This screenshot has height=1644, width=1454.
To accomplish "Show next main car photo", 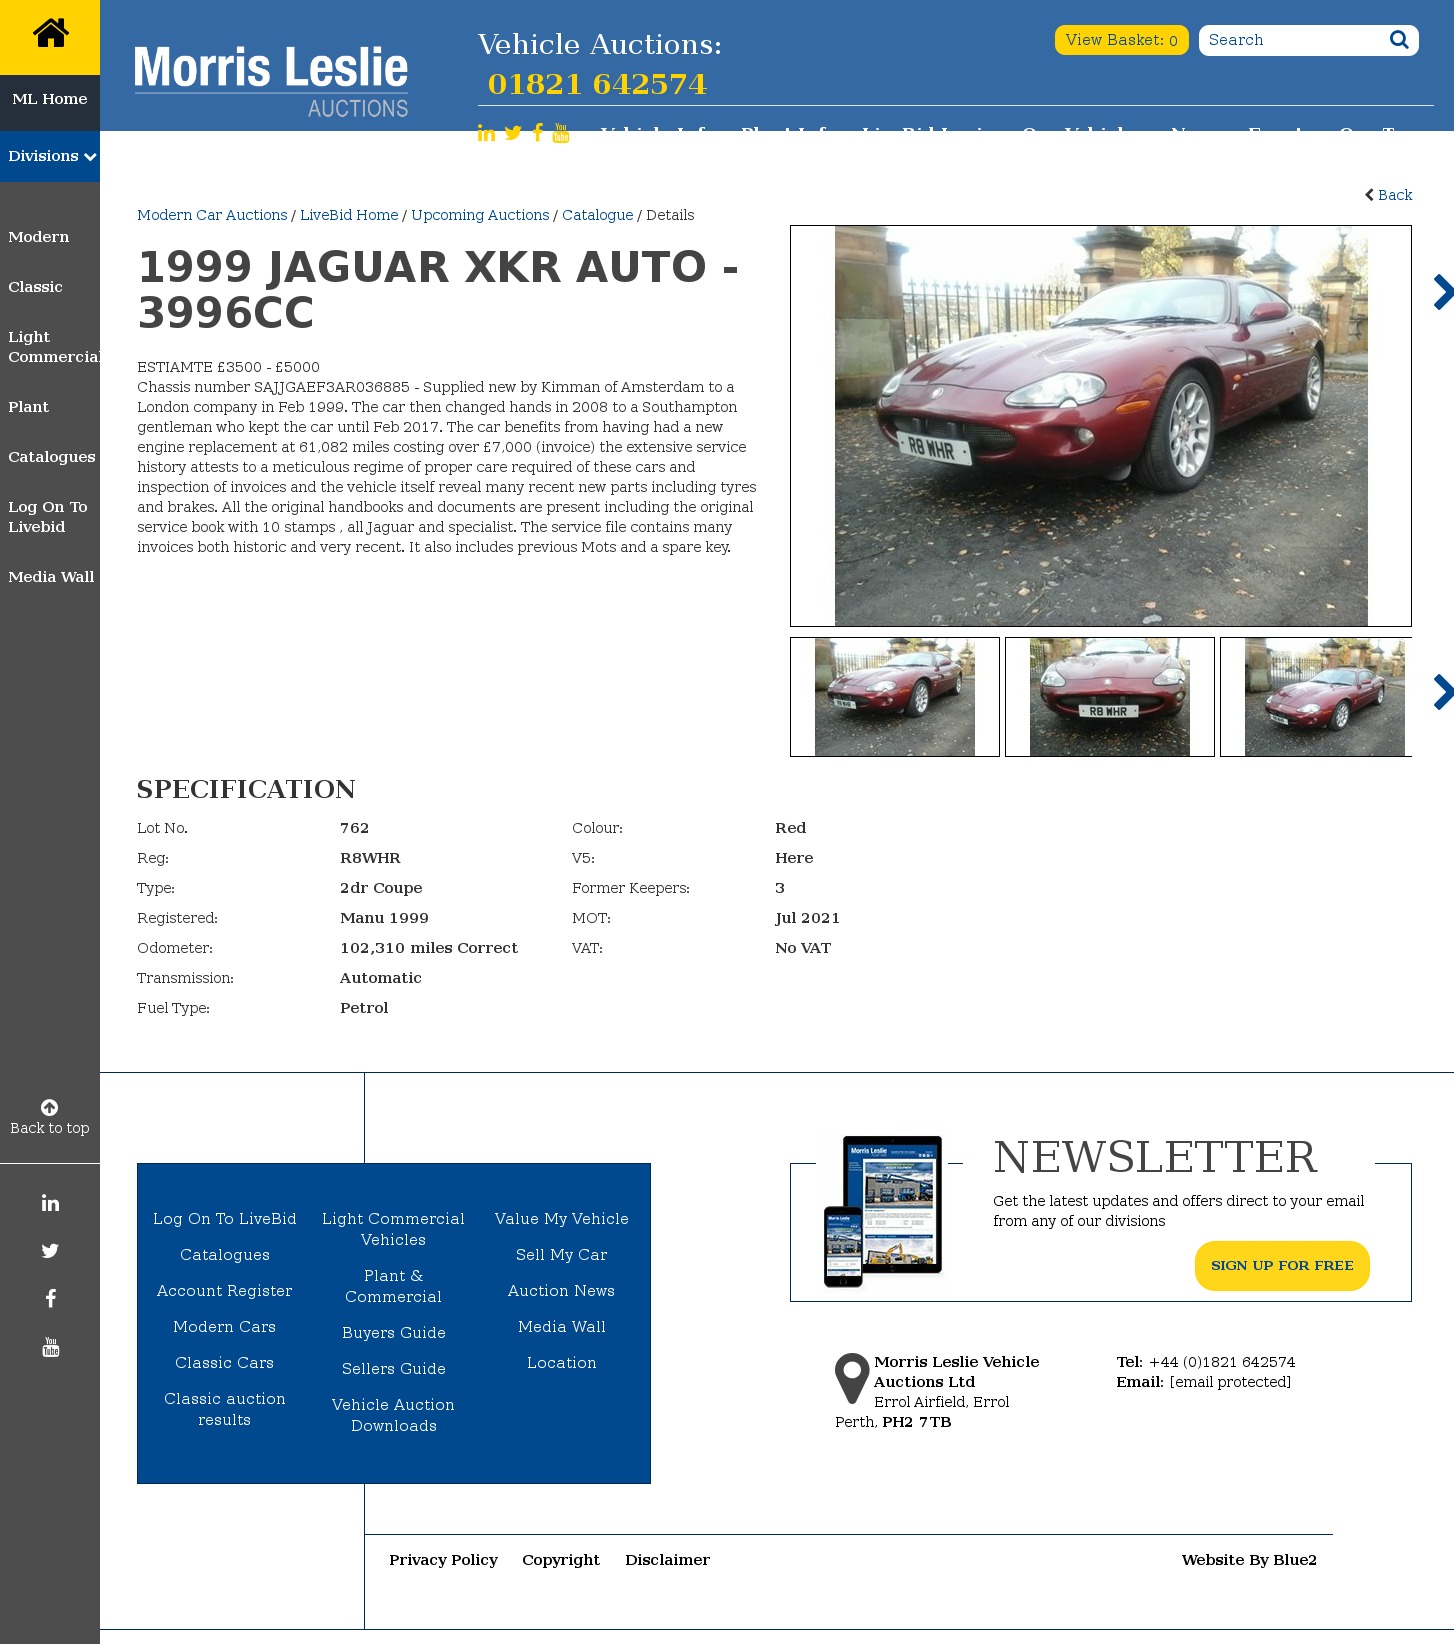I will (1443, 292).
